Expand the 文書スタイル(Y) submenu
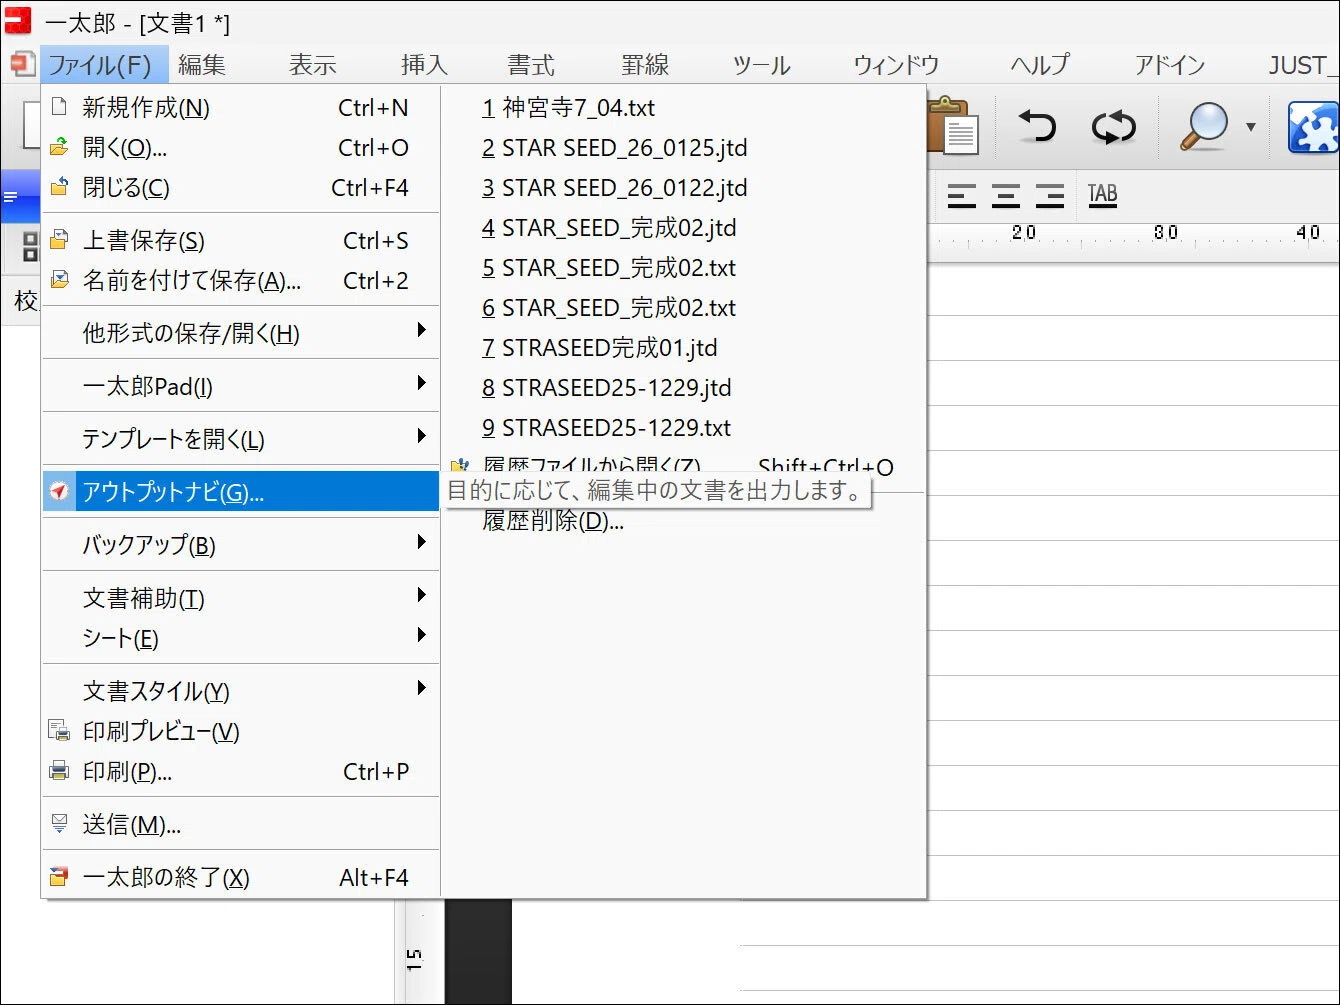 [241, 691]
